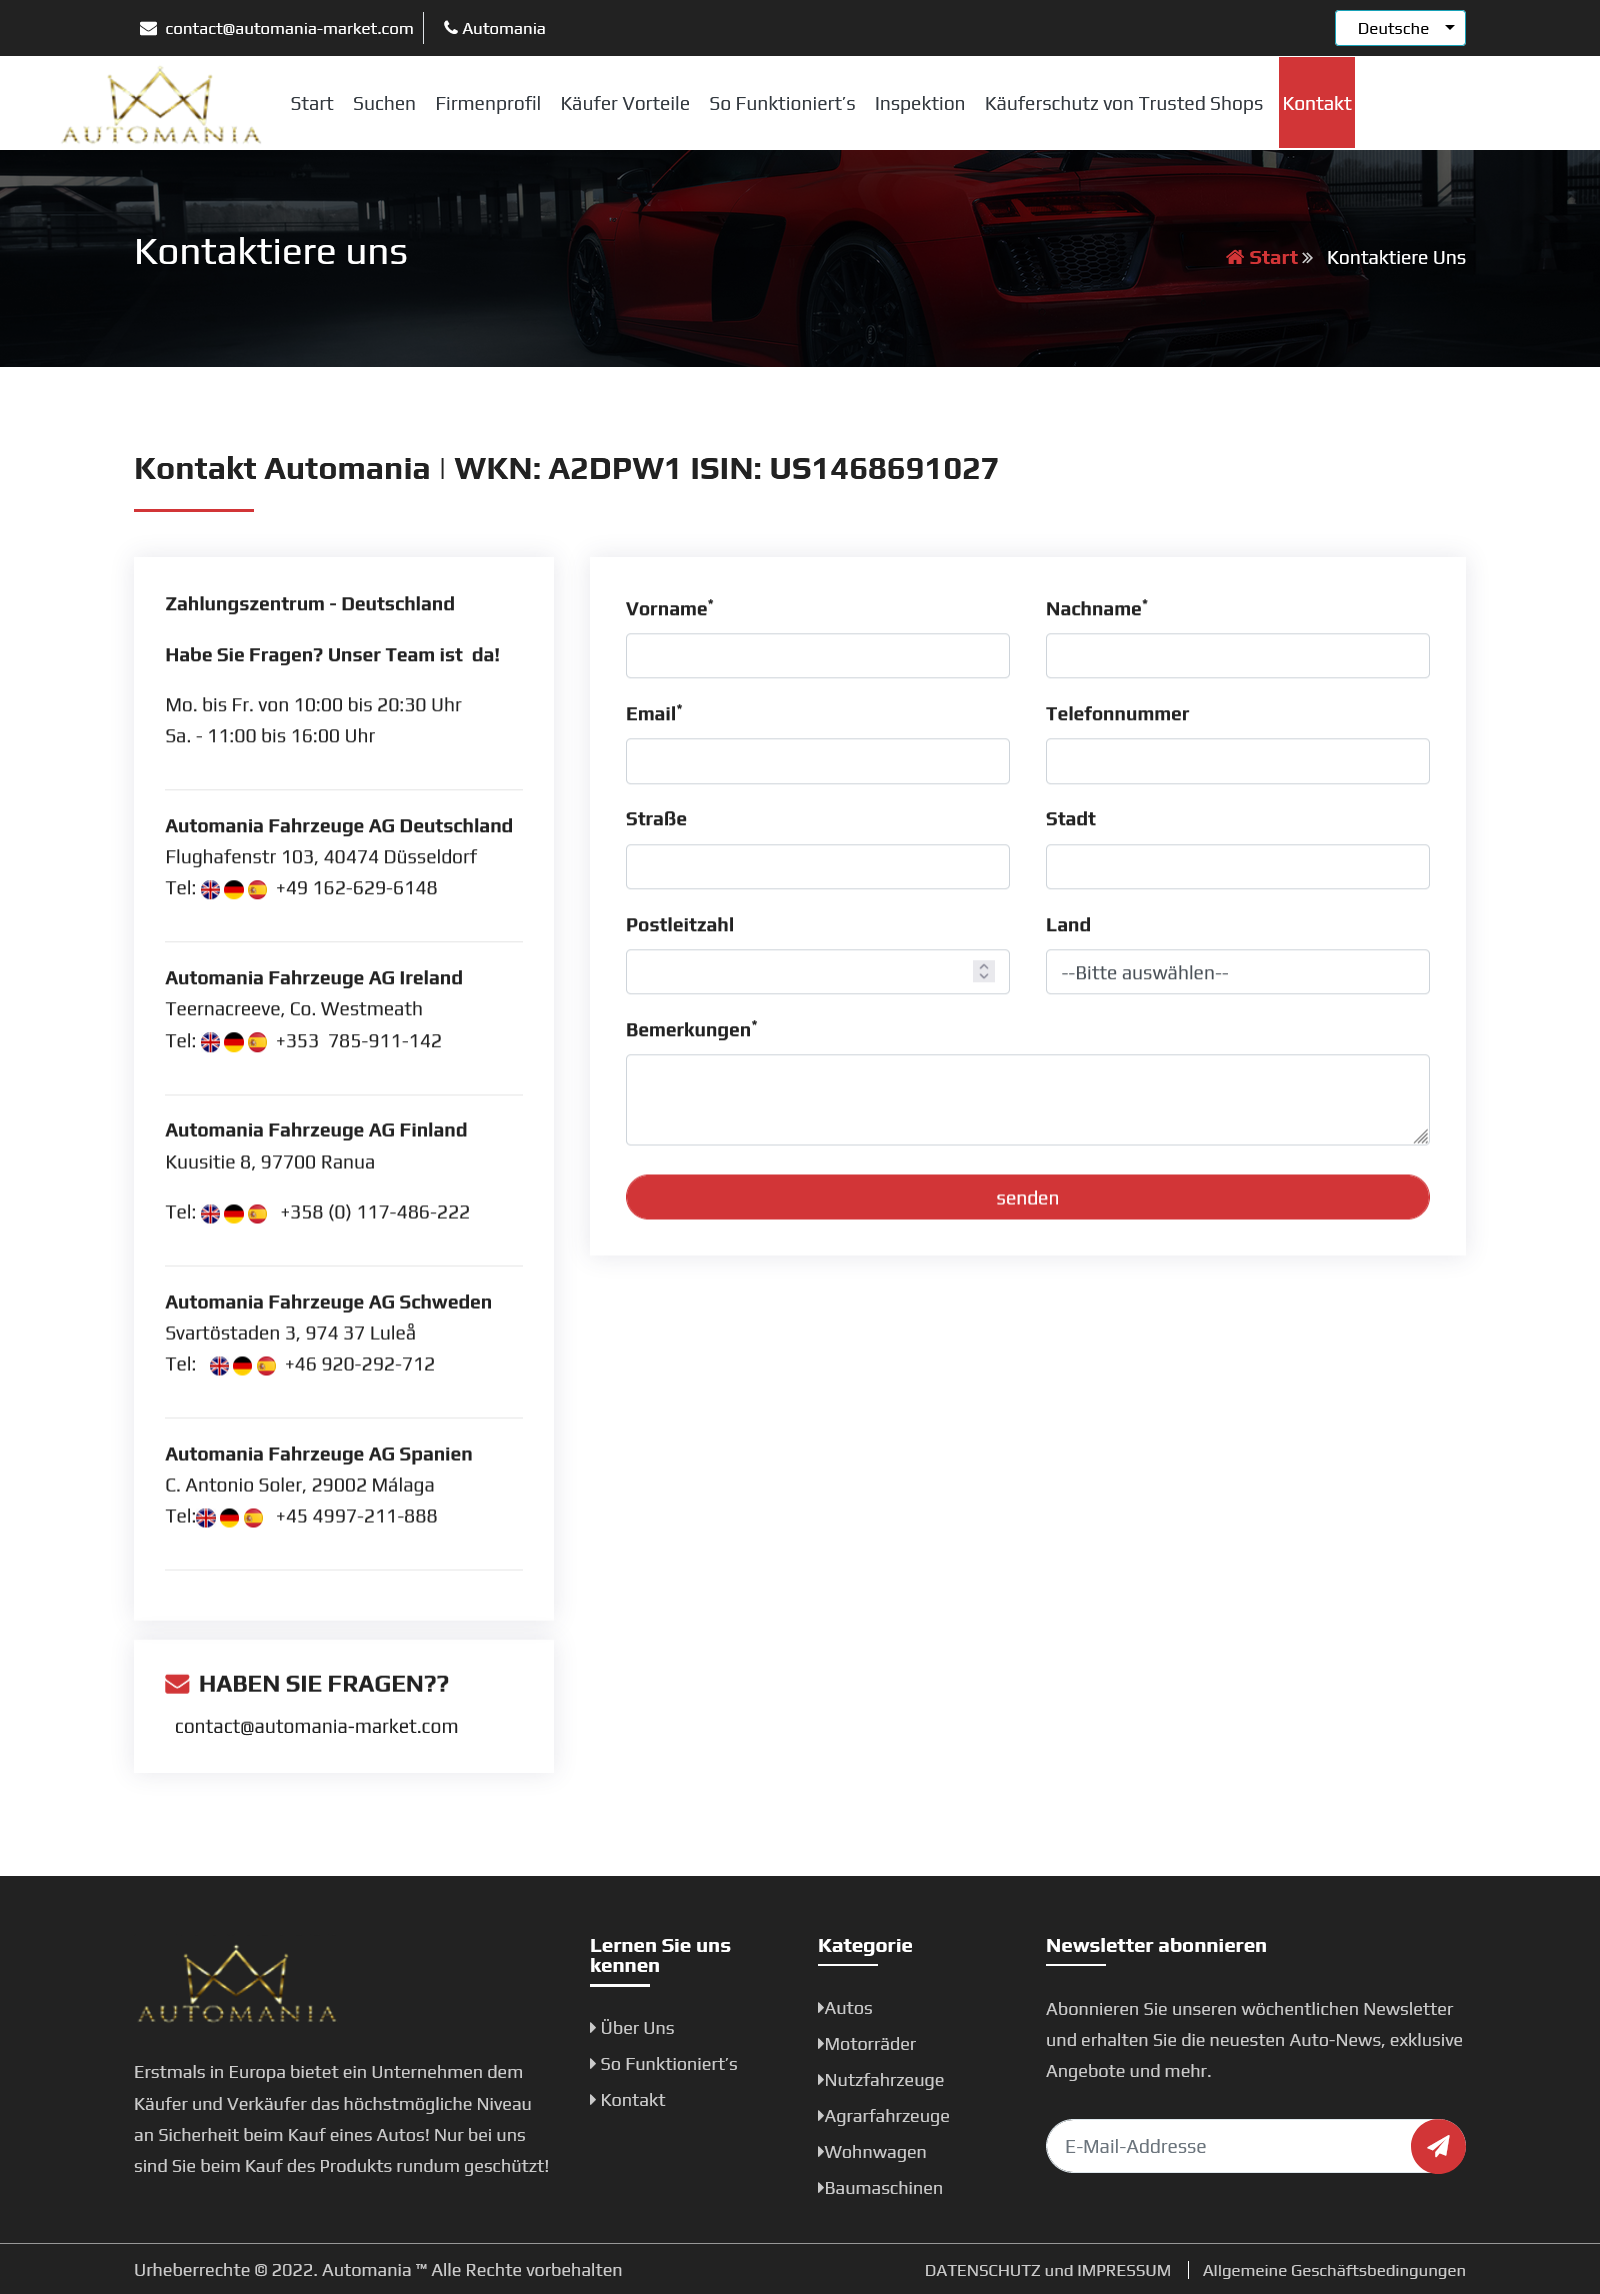The width and height of the screenshot is (1600, 2294).
Task: Open Motorräder category link
Action: [869, 2043]
